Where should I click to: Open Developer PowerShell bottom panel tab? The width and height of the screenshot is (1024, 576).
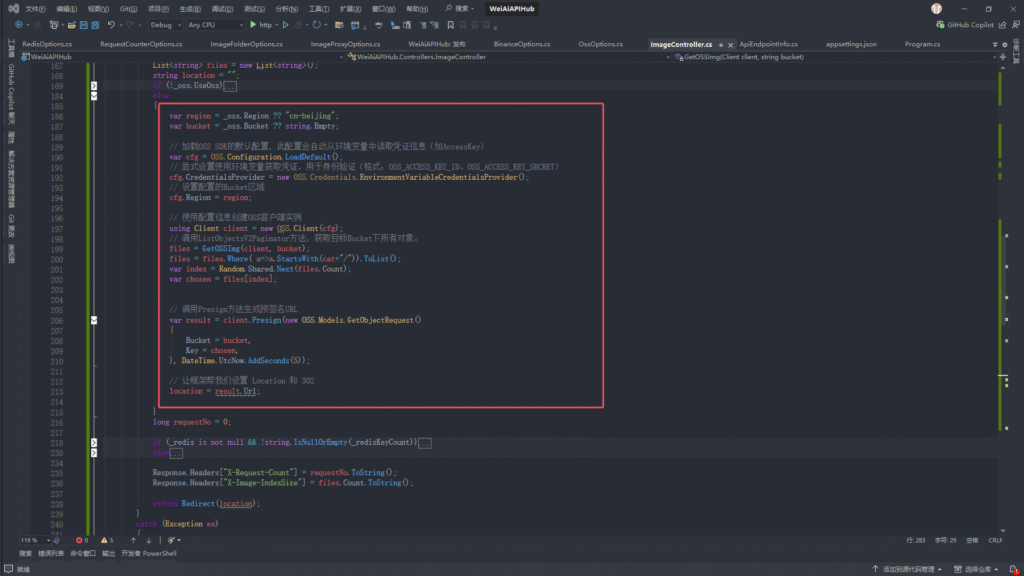click(x=149, y=552)
